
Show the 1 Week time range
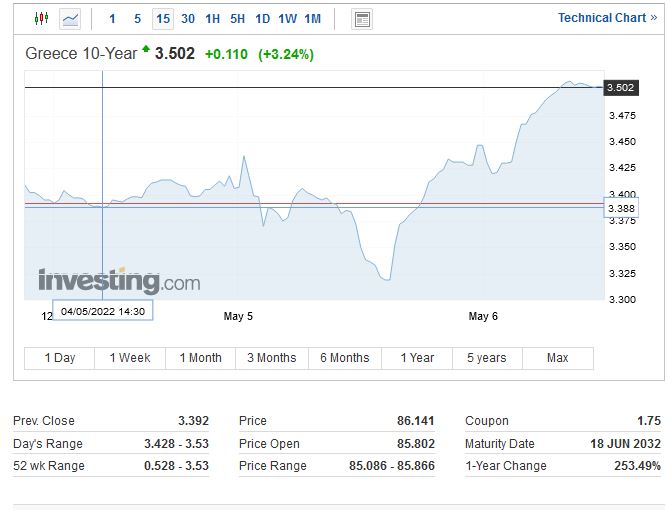[130, 358]
